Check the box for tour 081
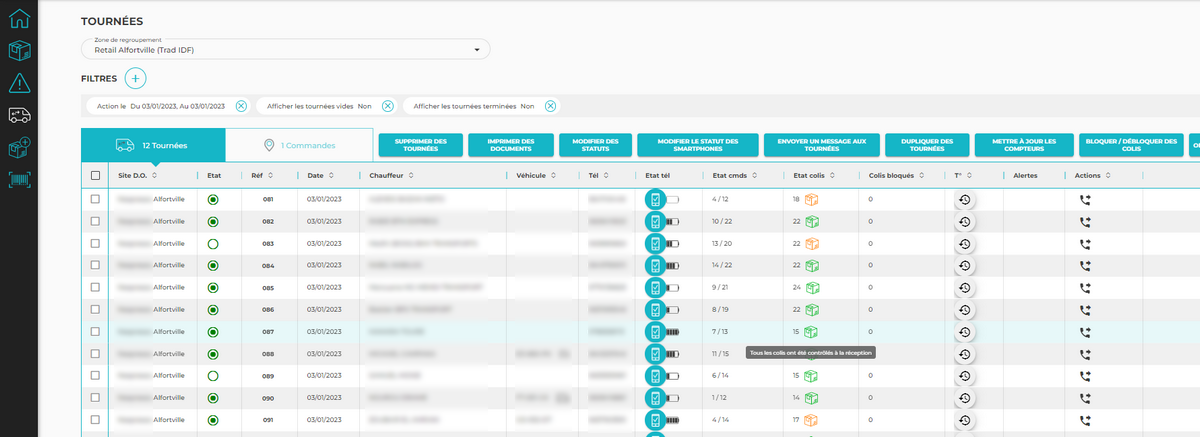Viewport: 1200px width, 437px height. [x=96, y=200]
